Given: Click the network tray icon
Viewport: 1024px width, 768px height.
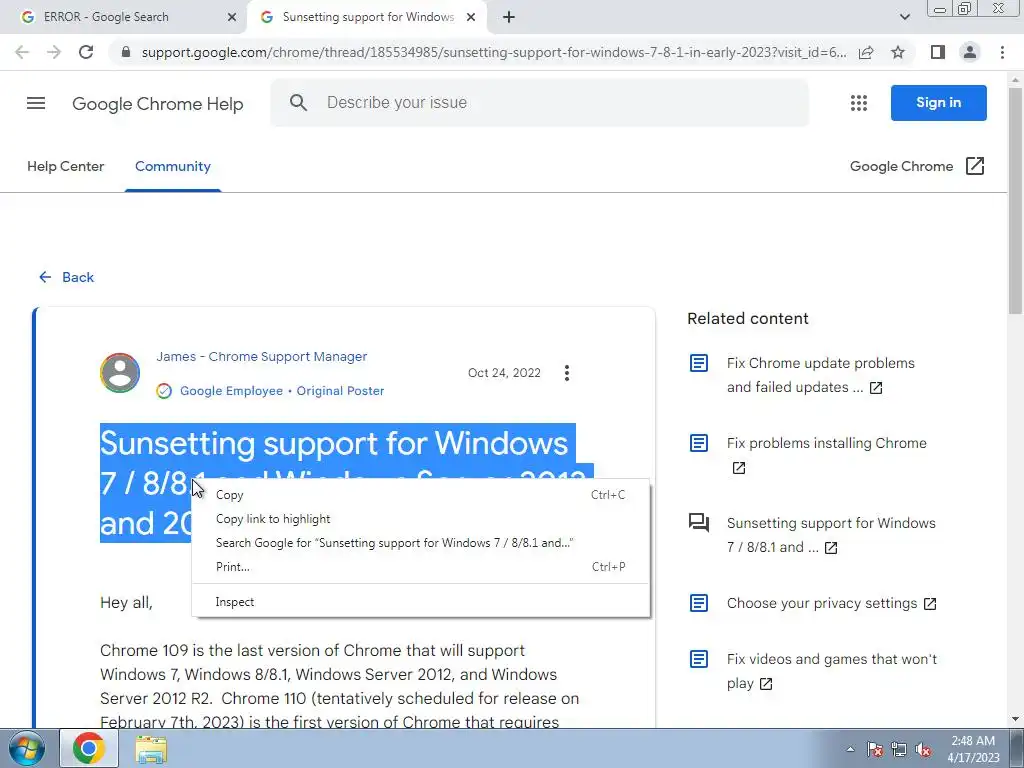Looking at the screenshot, I should point(899,749).
